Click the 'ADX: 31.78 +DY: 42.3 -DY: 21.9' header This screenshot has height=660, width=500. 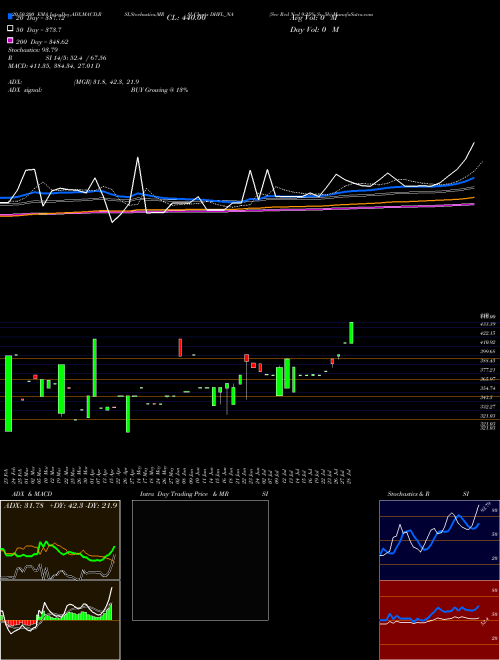point(60,506)
